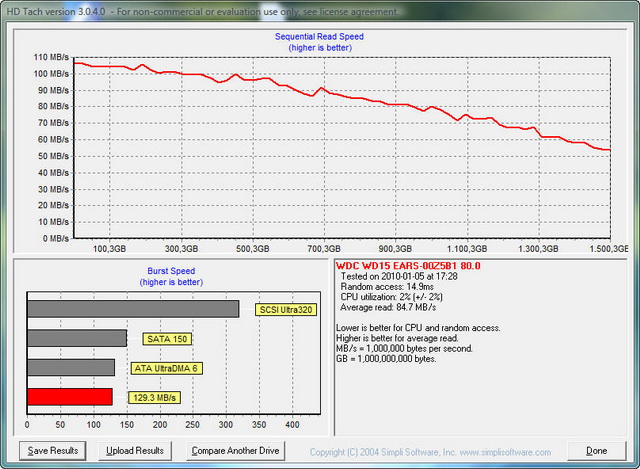Select the gray ATA UltraDMA 6 bar

71,368
